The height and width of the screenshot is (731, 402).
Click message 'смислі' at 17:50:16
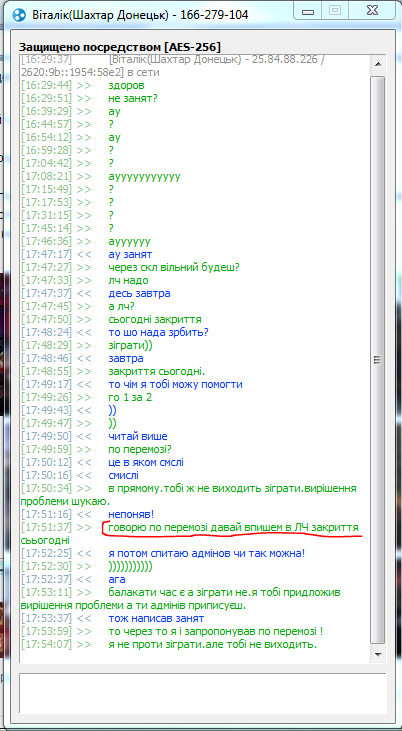click(123, 476)
